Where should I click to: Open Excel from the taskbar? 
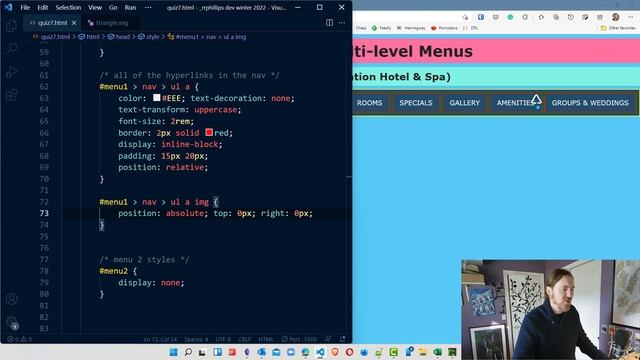click(438, 352)
